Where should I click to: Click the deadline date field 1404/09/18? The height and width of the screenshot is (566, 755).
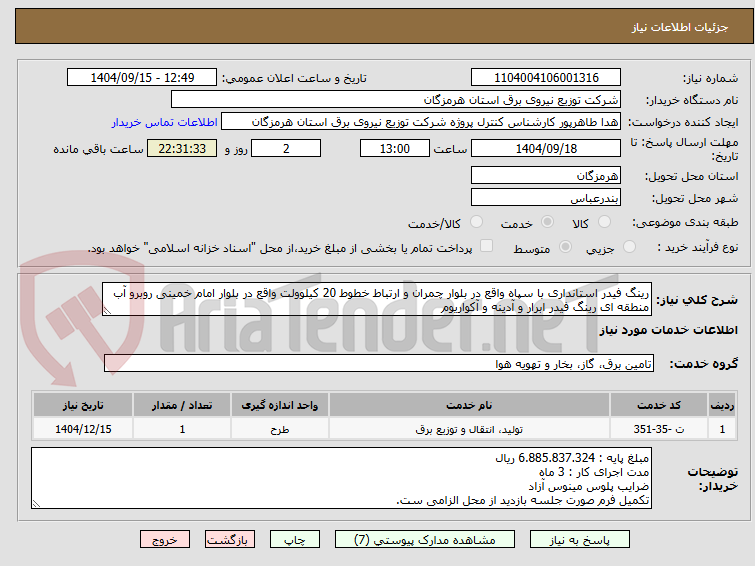(x=546, y=148)
